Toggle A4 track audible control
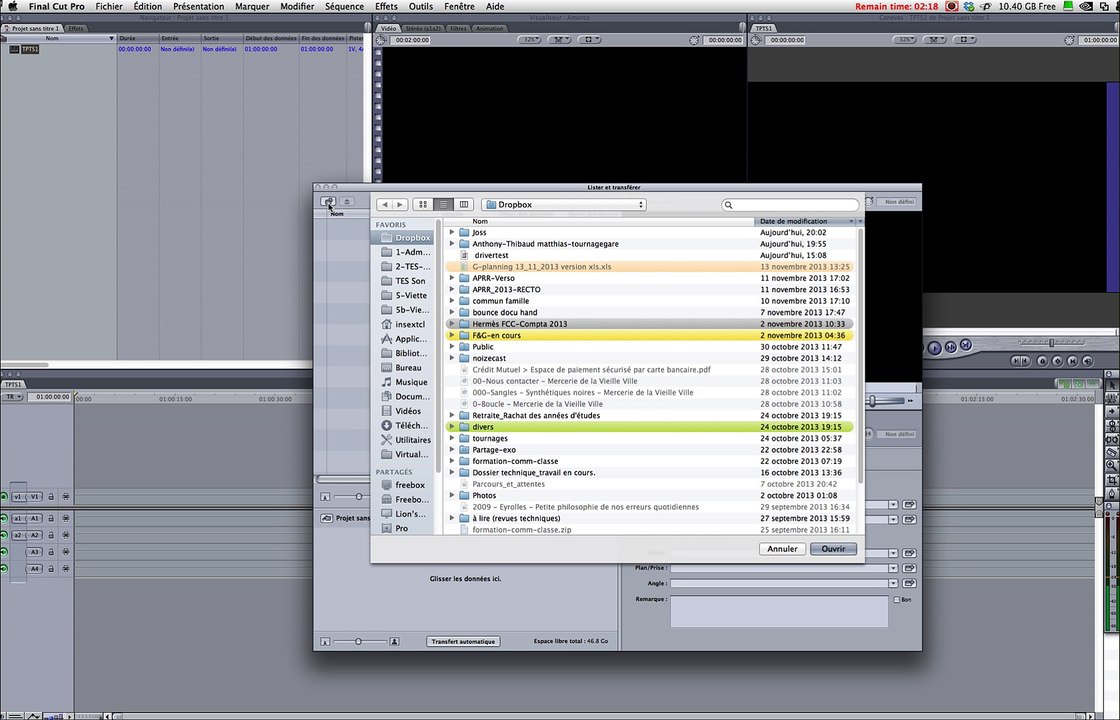 tap(4, 569)
